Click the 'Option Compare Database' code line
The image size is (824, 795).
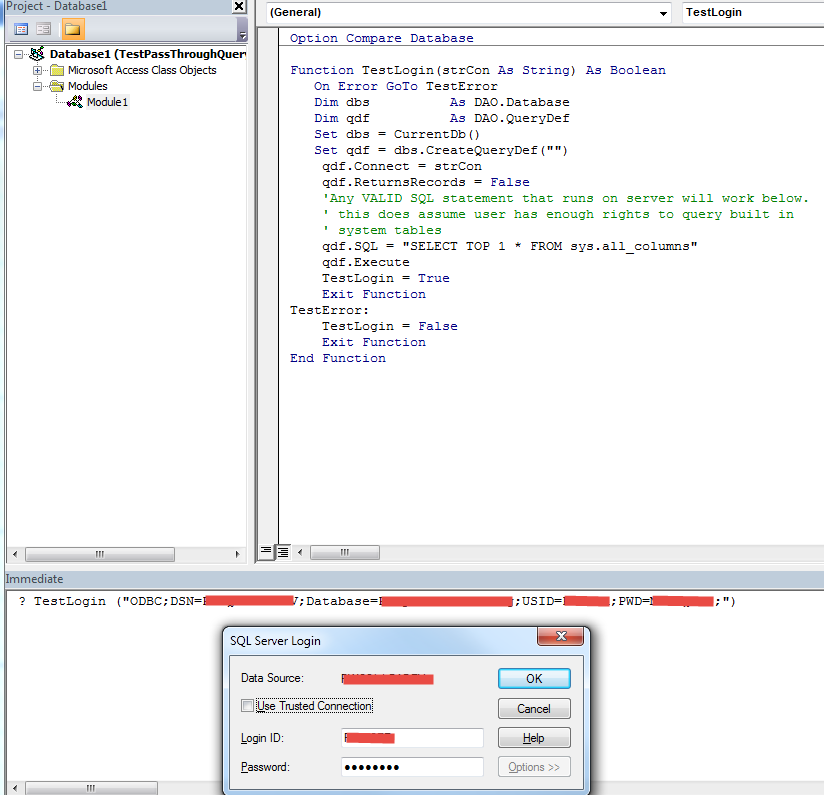click(x=382, y=38)
